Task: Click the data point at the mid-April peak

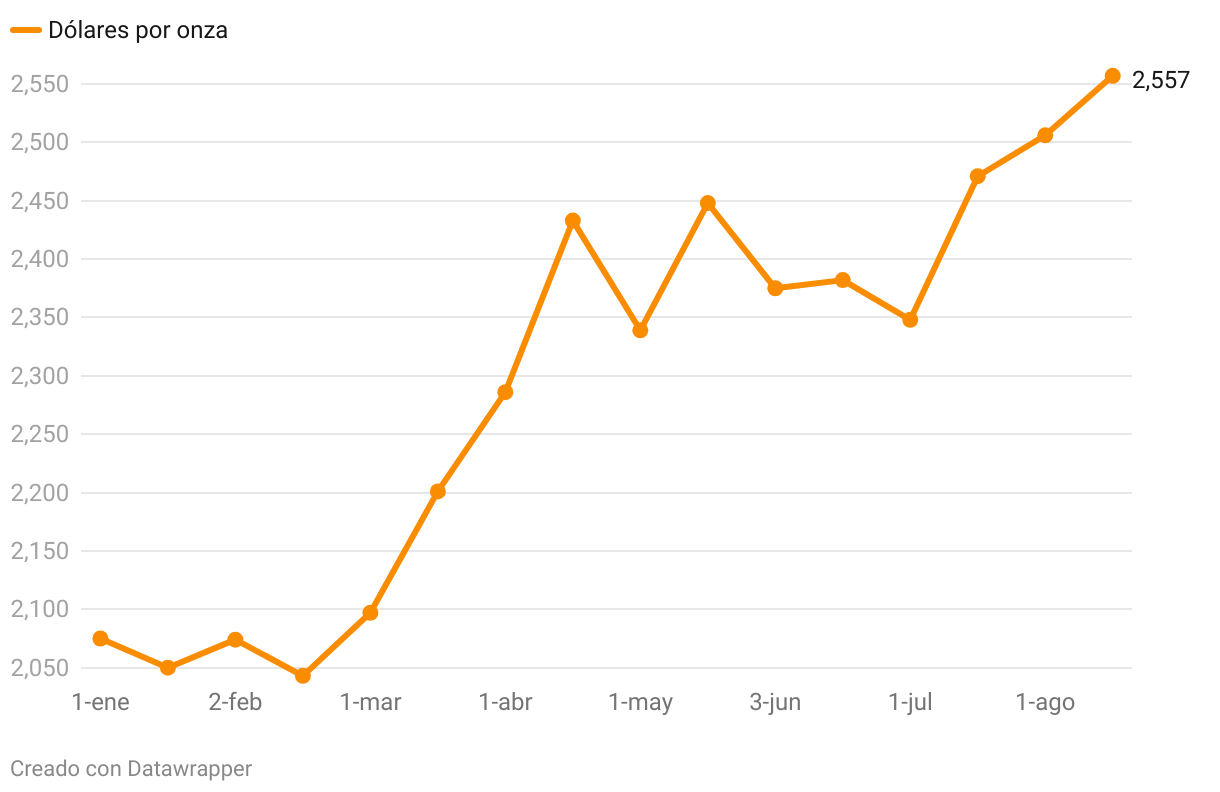Action: point(572,221)
